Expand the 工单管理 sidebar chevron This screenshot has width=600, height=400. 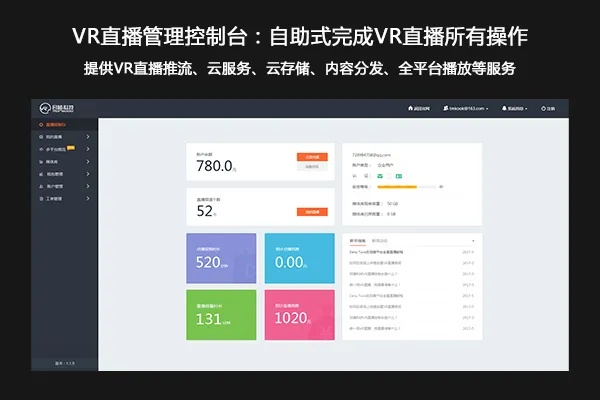[x=88, y=198]
